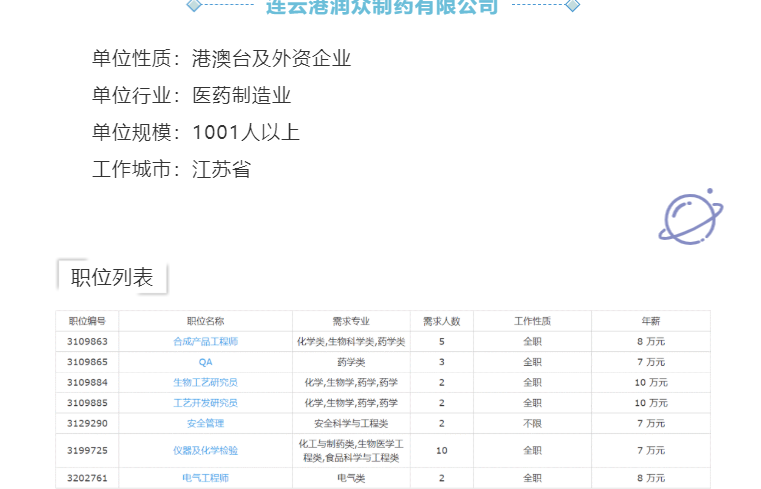Viewport: 761px width, 489px height.
Task: Click the 医药制造业 industry text
Action: point(242,95)
